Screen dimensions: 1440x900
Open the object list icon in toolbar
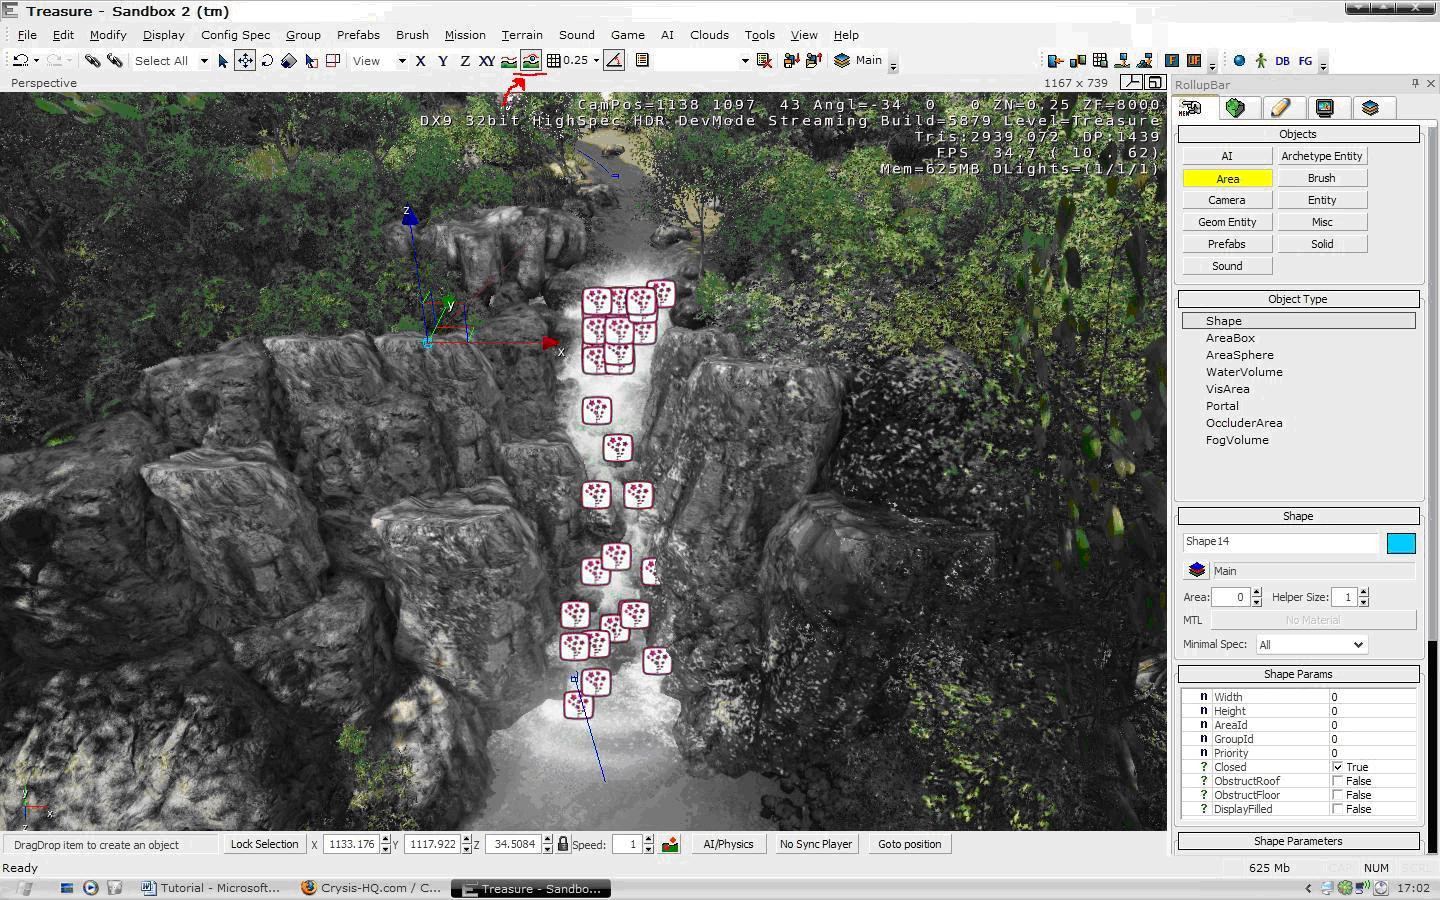pos(642,61)
